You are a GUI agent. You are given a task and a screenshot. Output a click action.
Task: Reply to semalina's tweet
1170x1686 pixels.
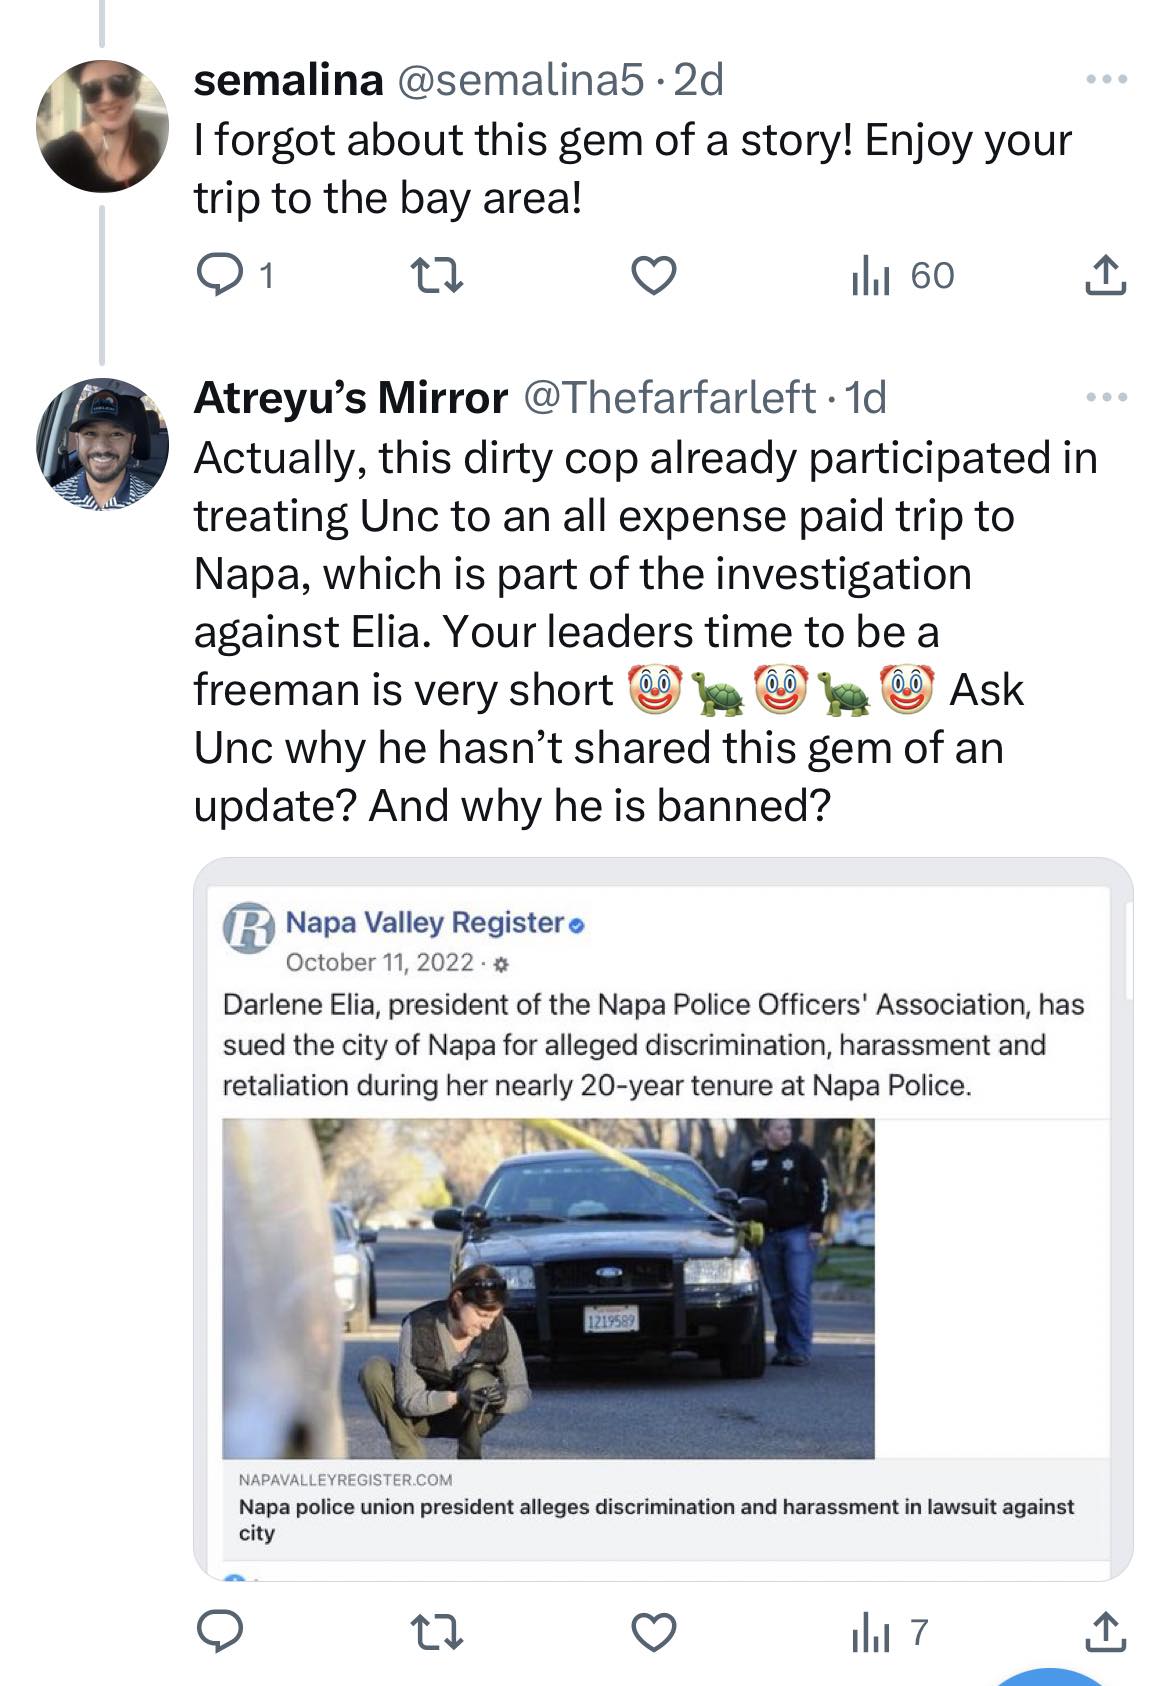220,275
